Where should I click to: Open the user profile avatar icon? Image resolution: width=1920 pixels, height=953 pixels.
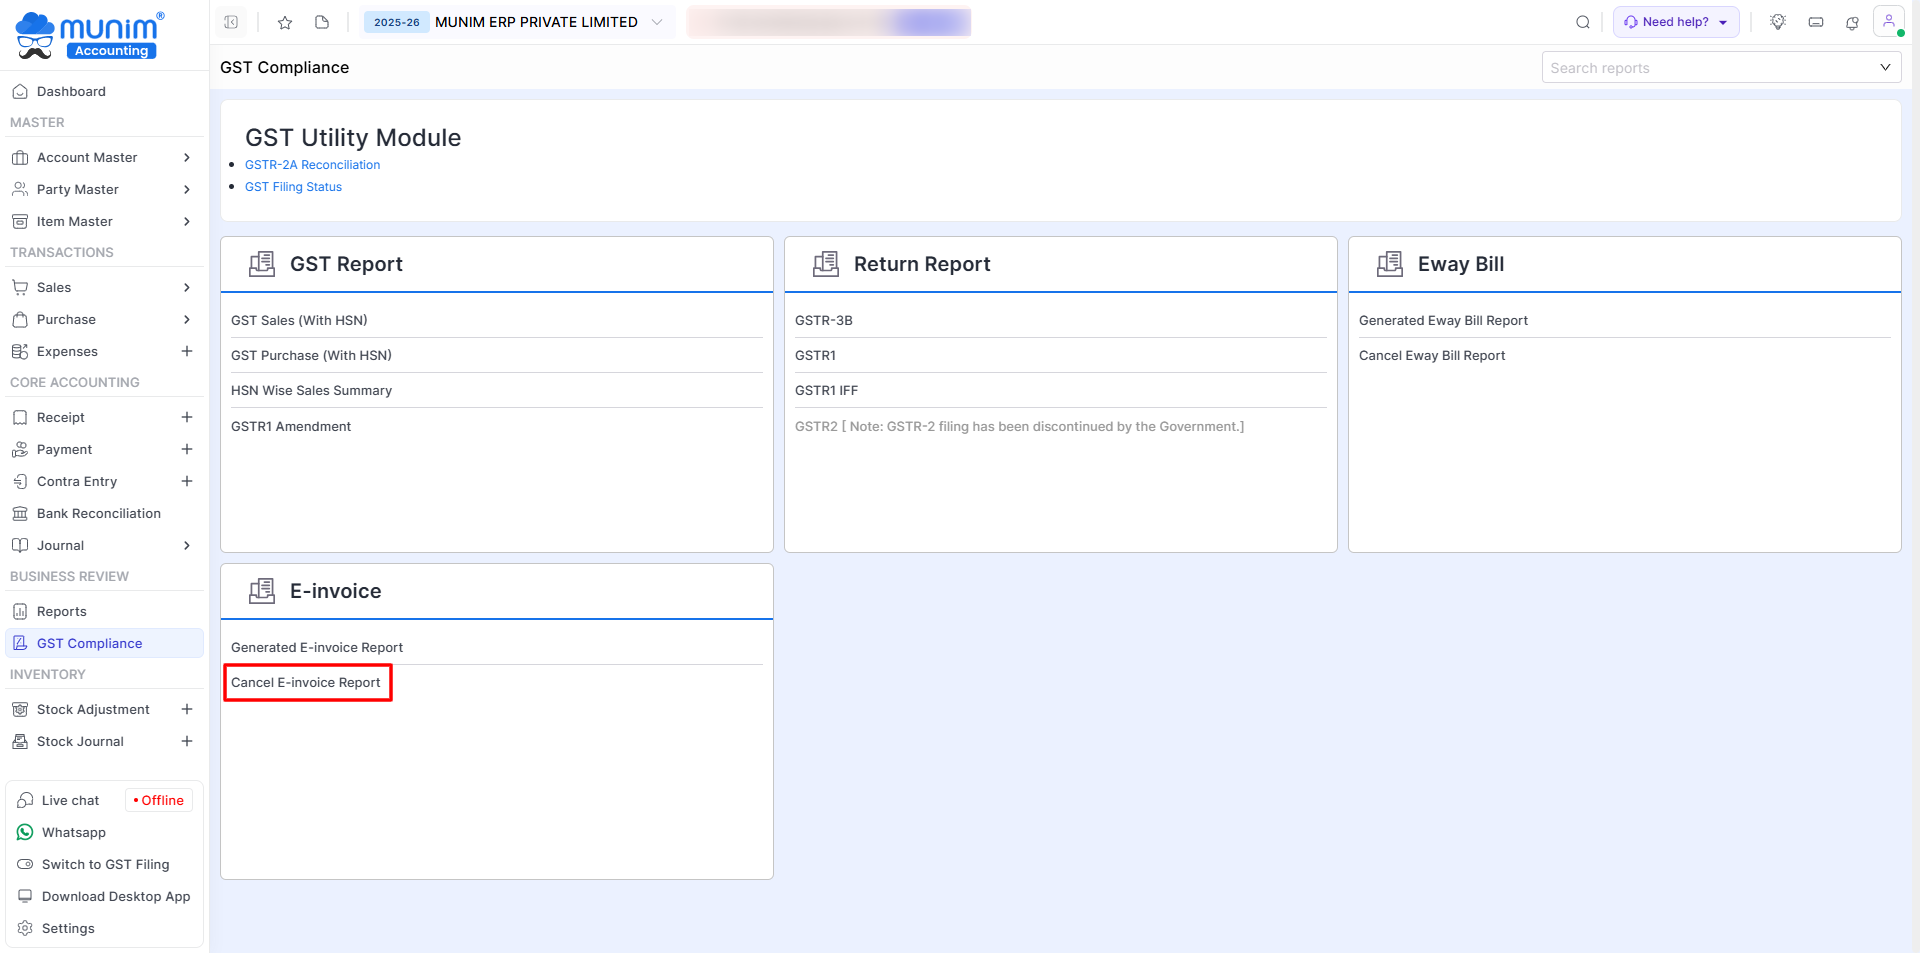pos(1888,22)
